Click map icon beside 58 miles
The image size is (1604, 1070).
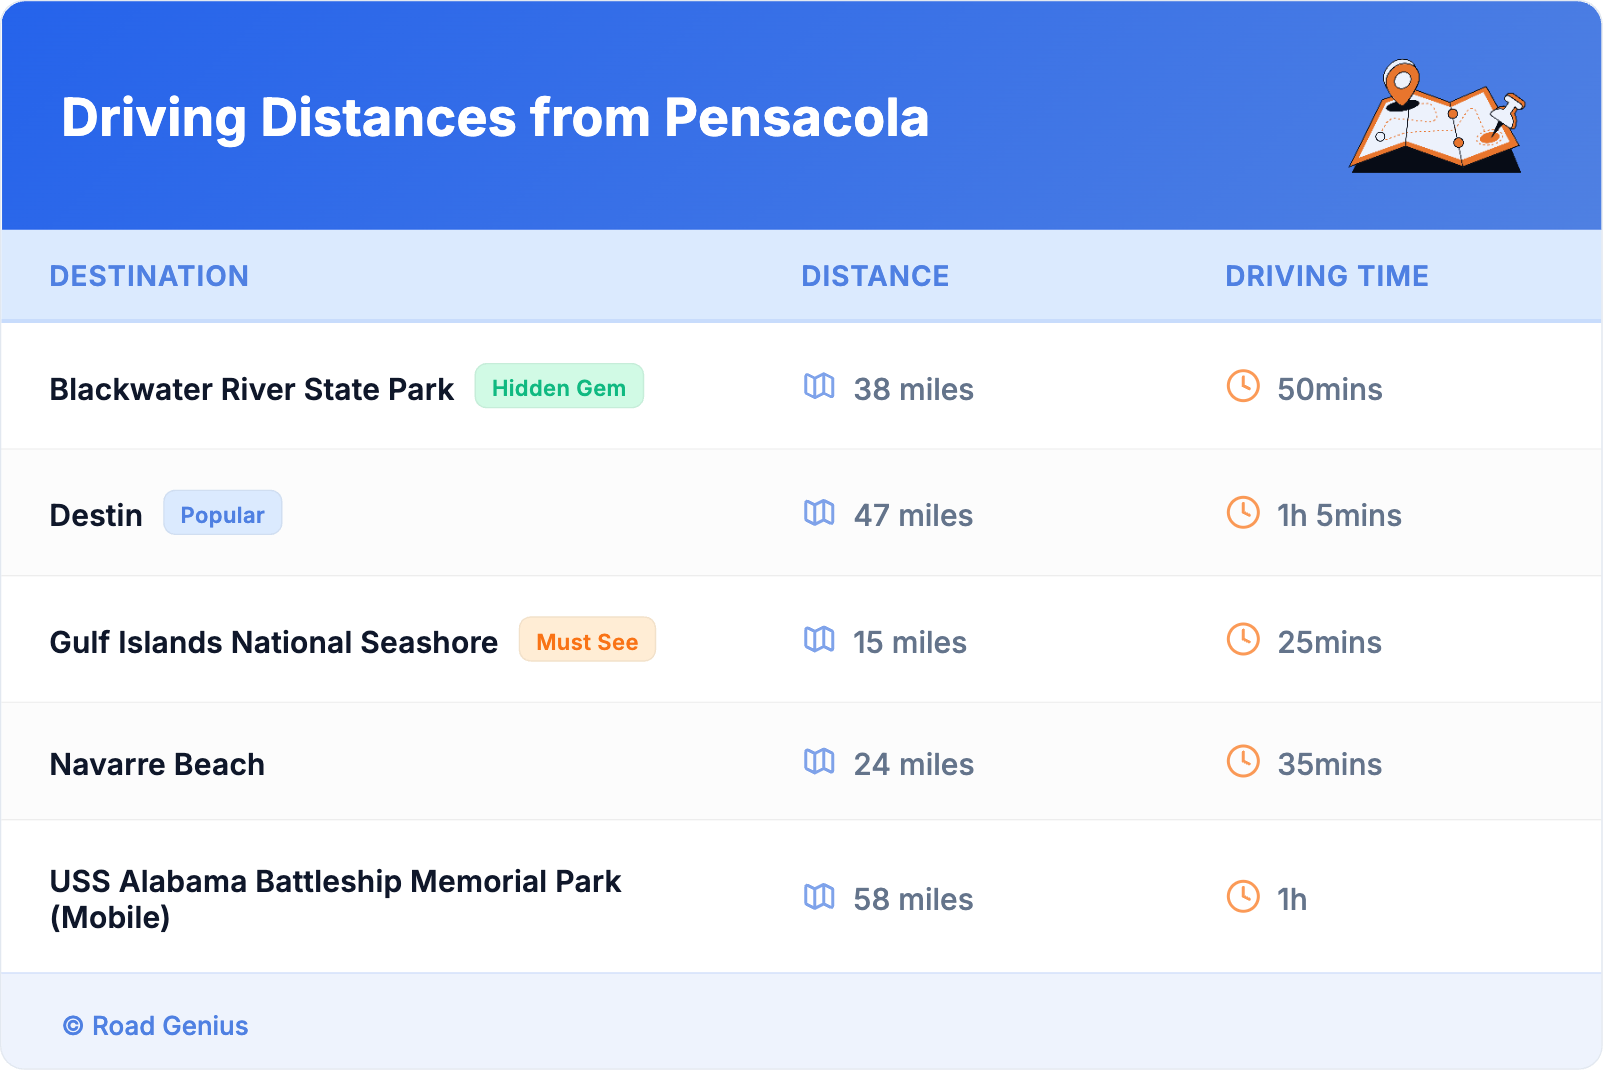pyautogui.click(x=819, y=897)
